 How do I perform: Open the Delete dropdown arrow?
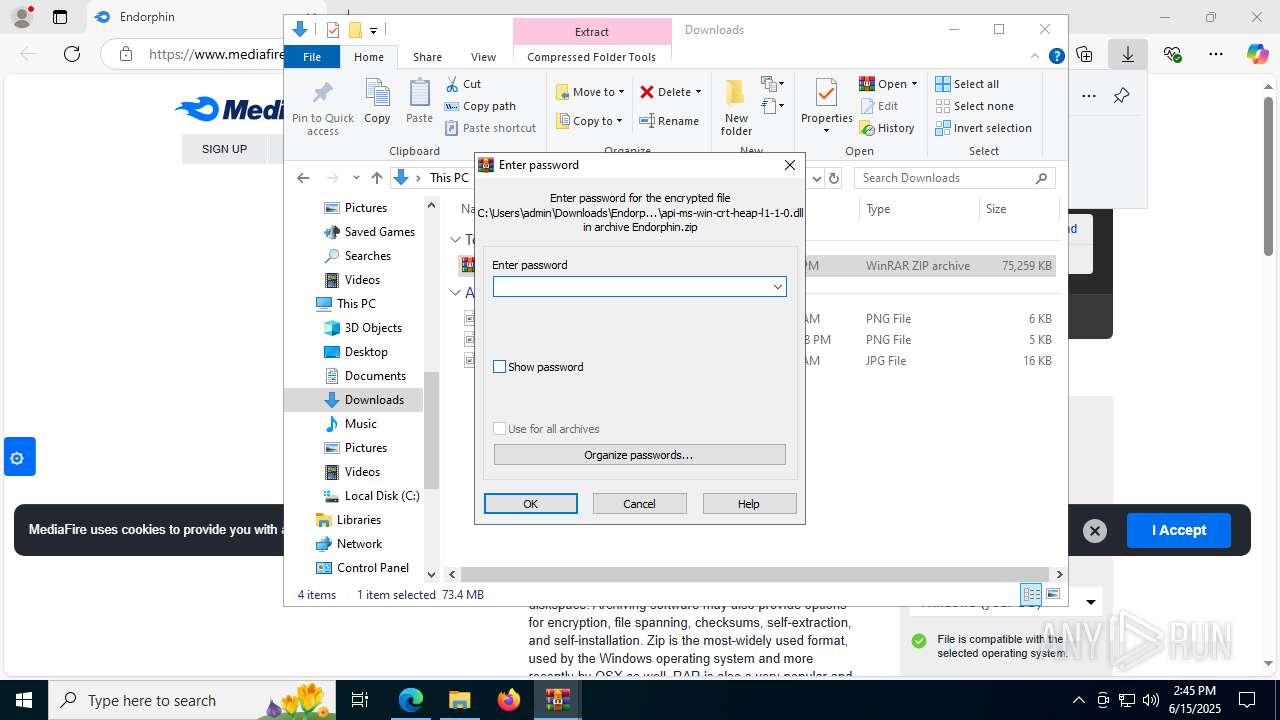698,92
